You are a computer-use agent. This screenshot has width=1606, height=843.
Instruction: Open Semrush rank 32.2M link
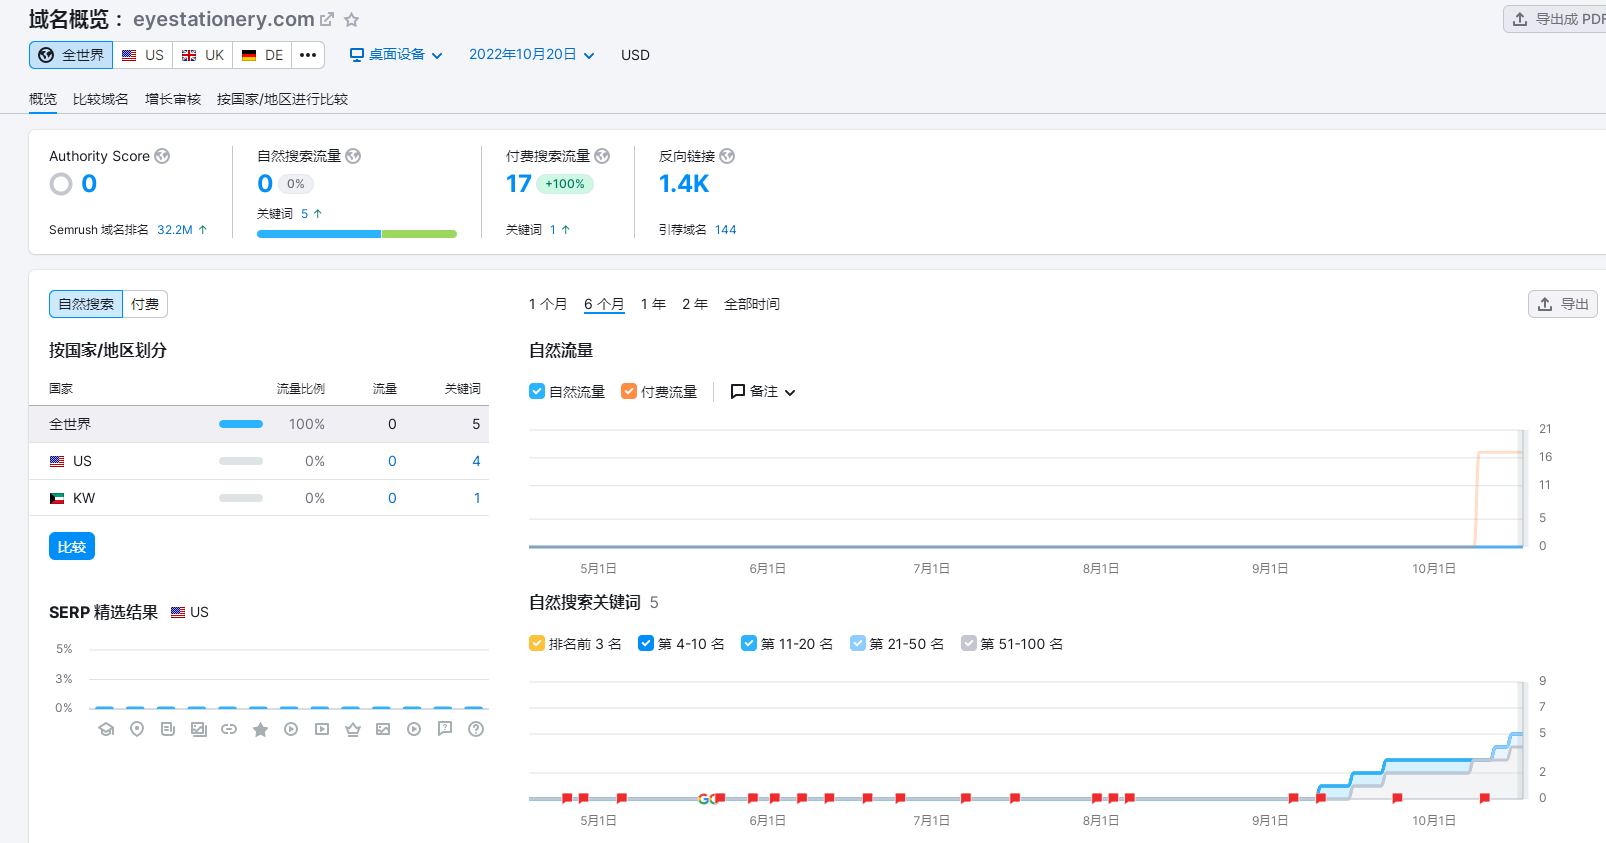click(175, 230)
